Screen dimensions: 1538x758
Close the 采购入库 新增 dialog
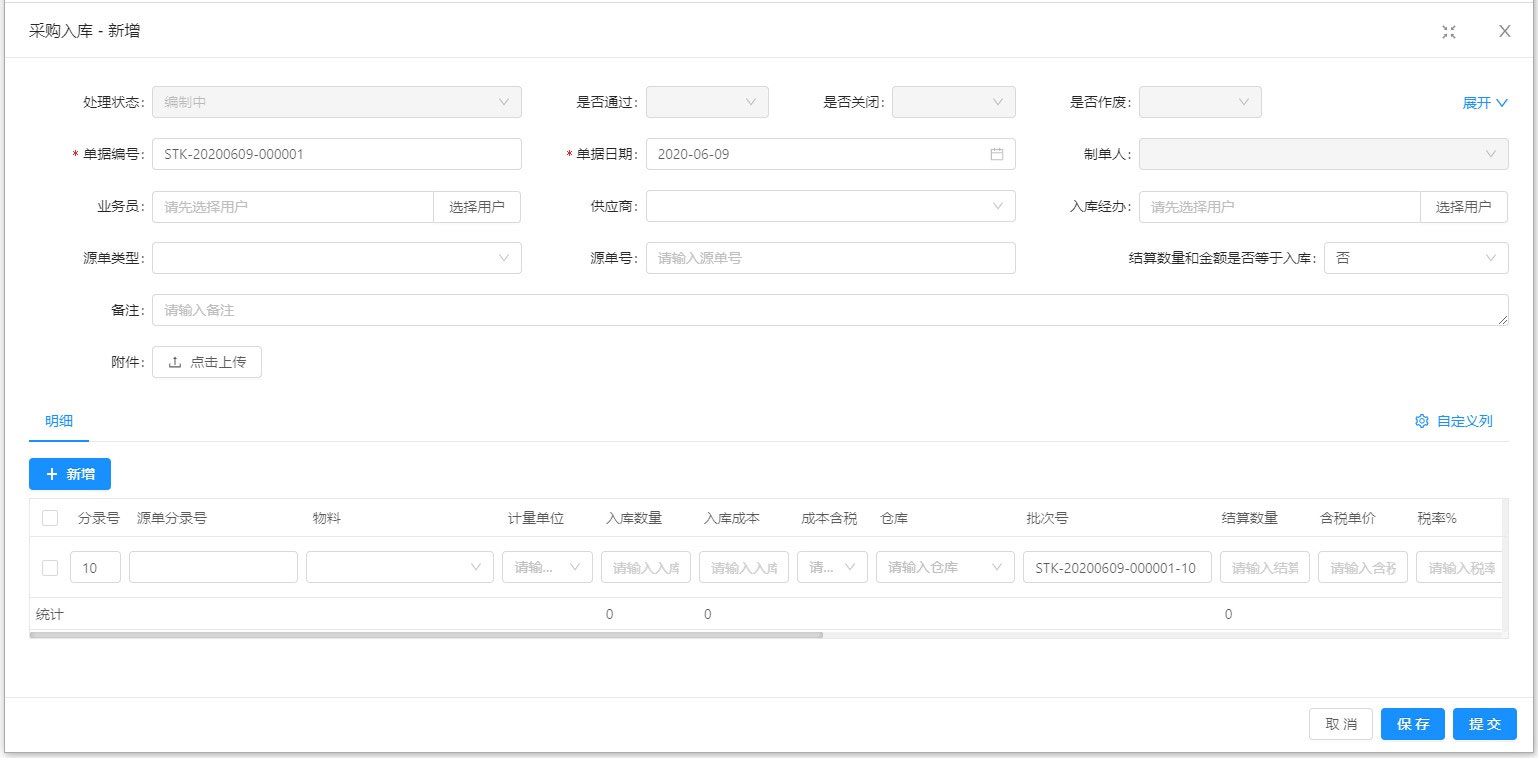[1504, 31]
